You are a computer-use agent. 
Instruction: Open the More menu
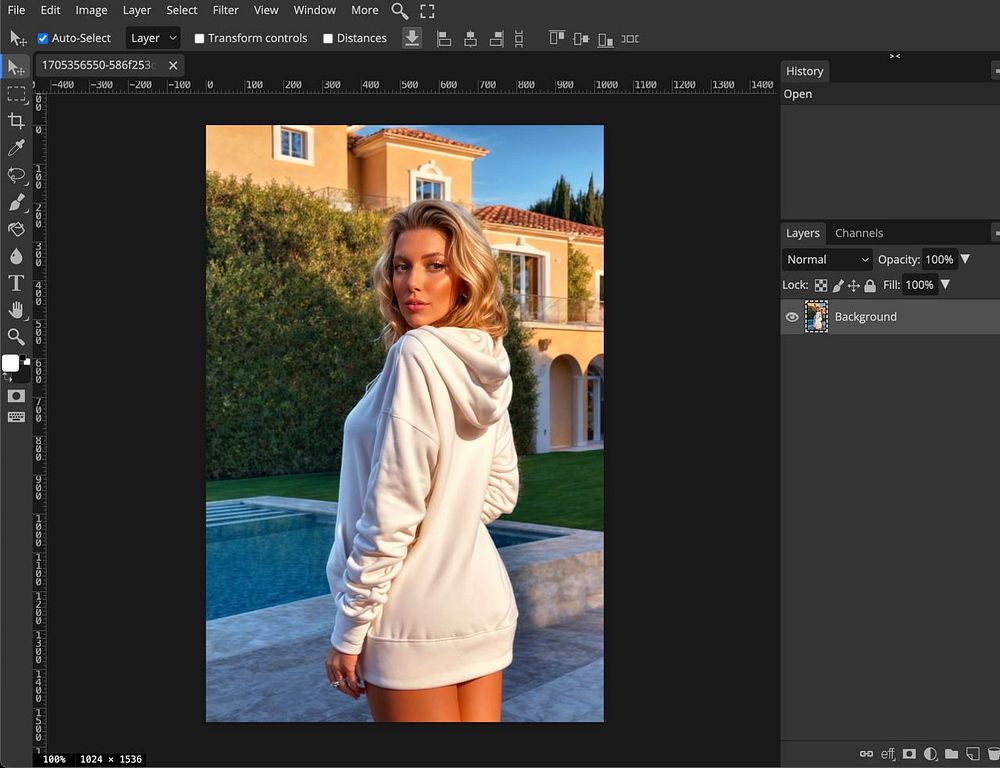tap(364, 10)
